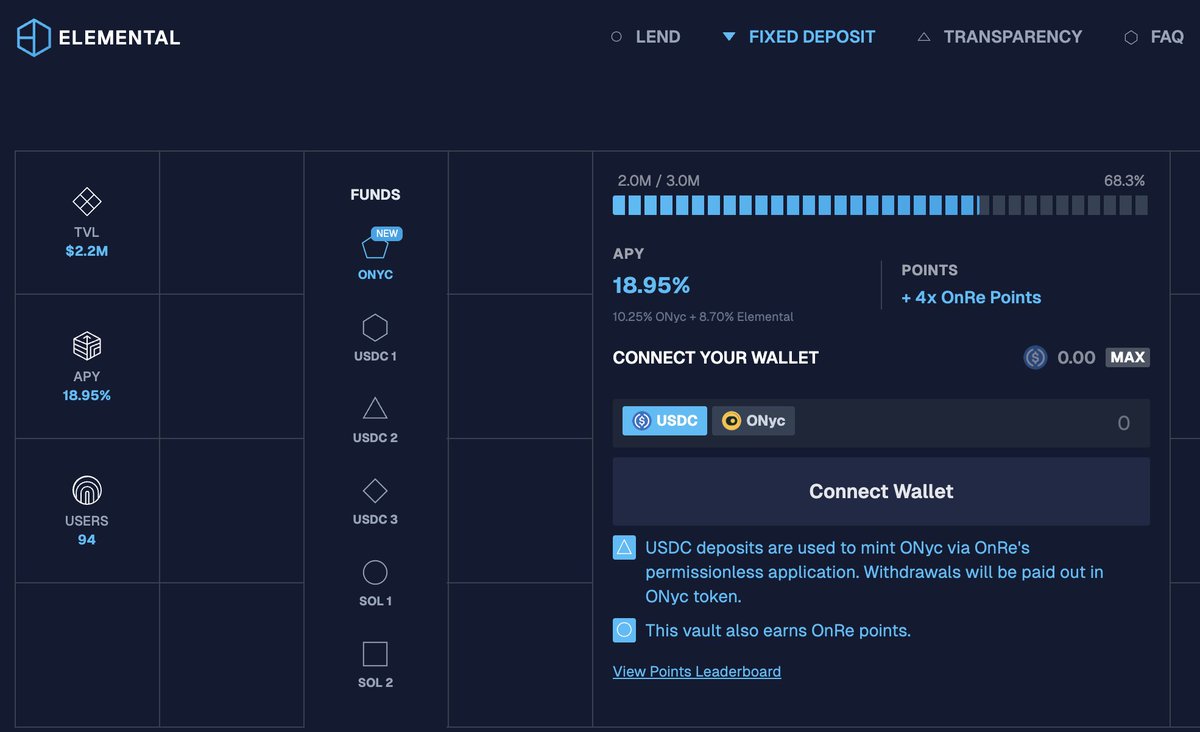Click the TVL diamond icon
The height and width of the screenshot is (732, 1200).
click(87, 202)
